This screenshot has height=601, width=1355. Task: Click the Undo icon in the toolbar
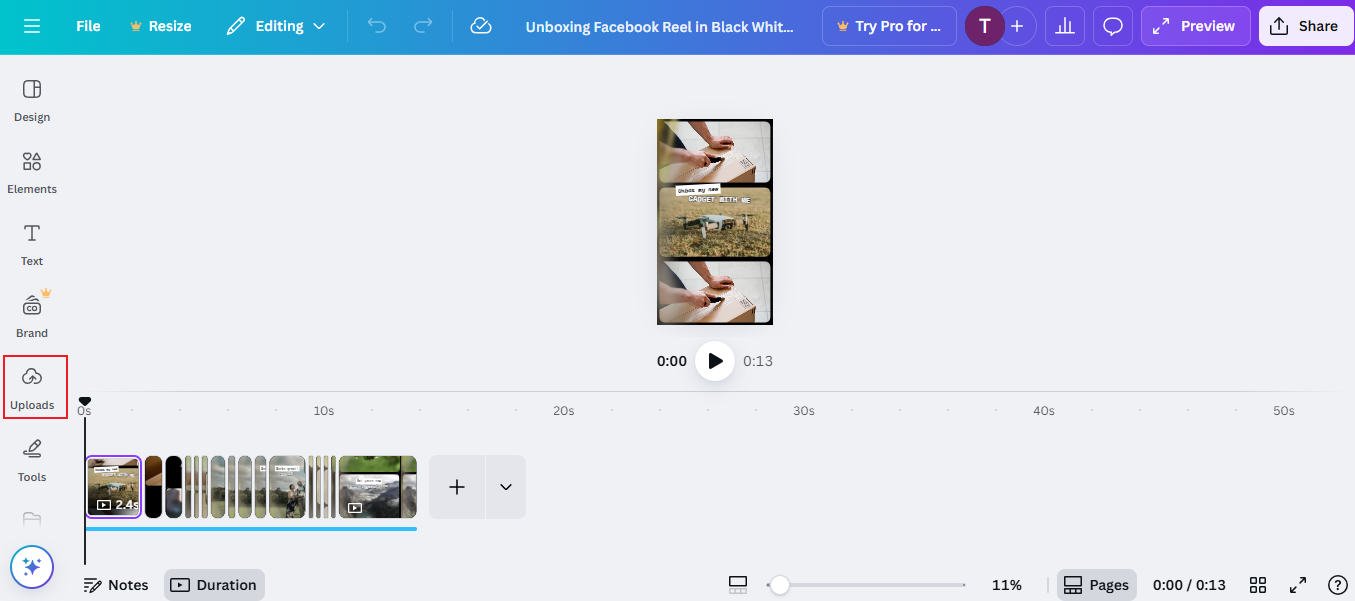pyautogui.click(x=377, y=26)
